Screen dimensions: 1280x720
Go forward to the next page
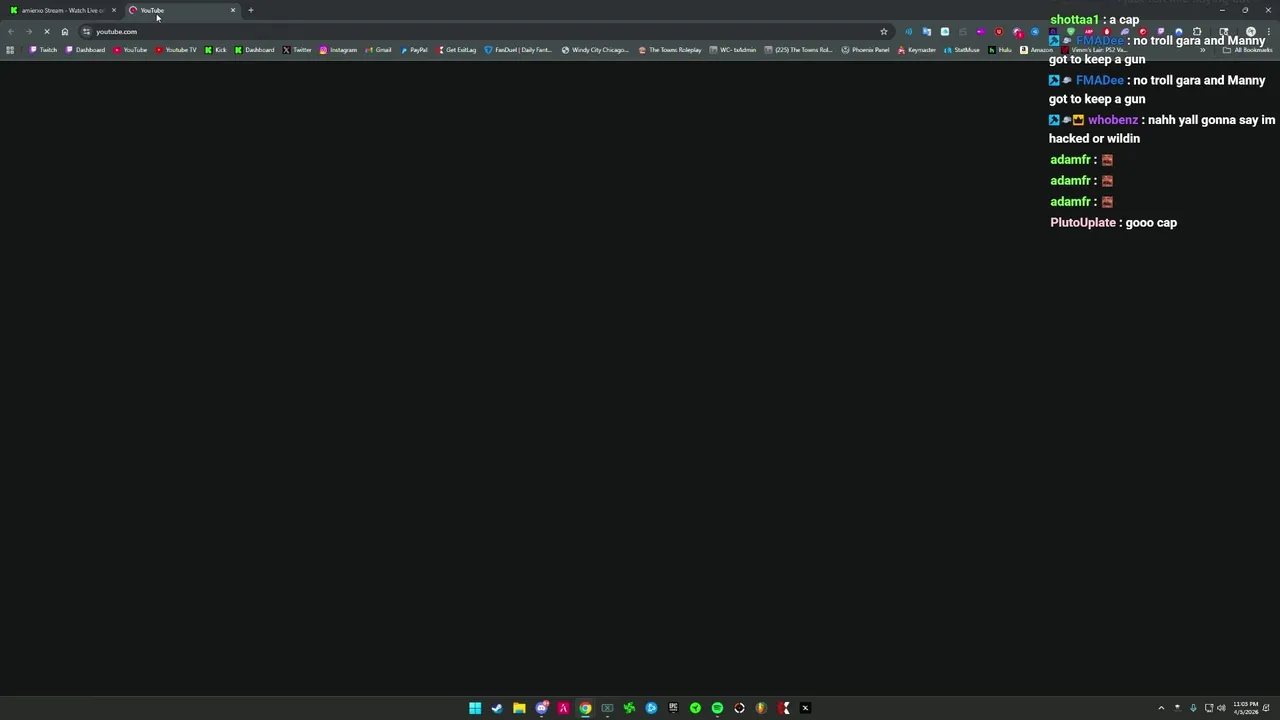point(29,32)
